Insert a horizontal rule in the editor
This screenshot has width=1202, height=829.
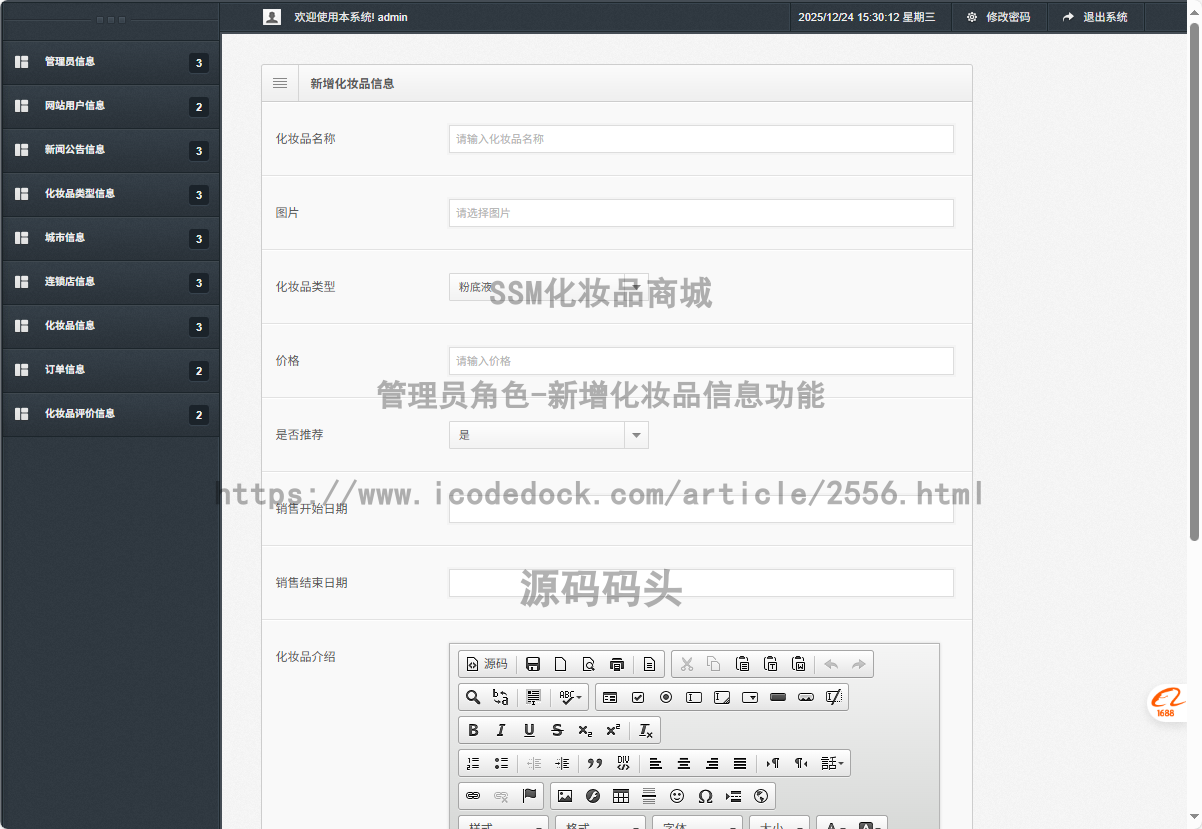tap(649, 796)
